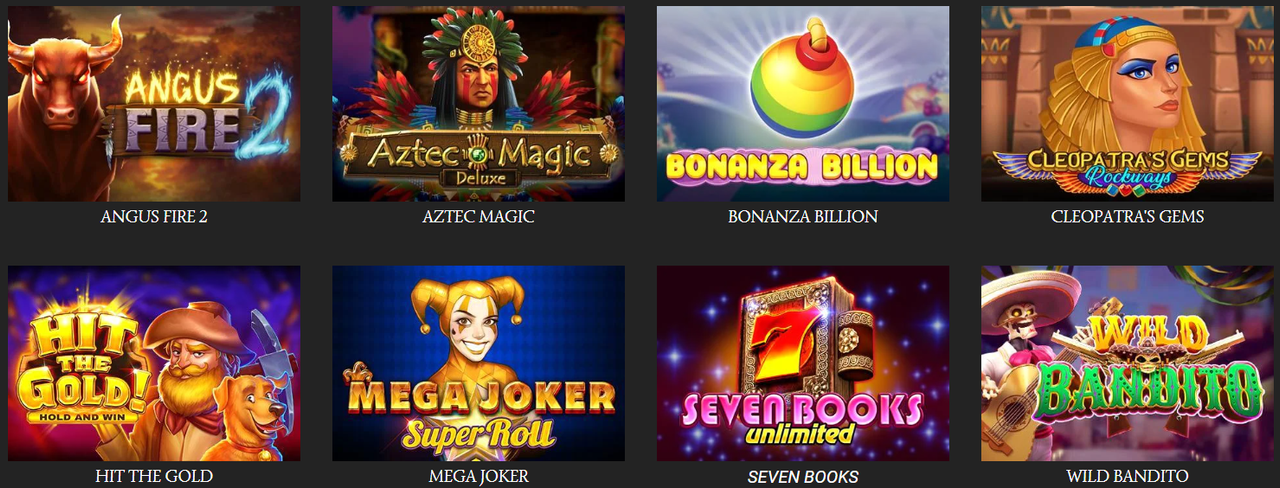This screenshot has height=488, width=1280.
Task: Open the Wild Bandito game thumbnail
Action: pos(1127,363)
